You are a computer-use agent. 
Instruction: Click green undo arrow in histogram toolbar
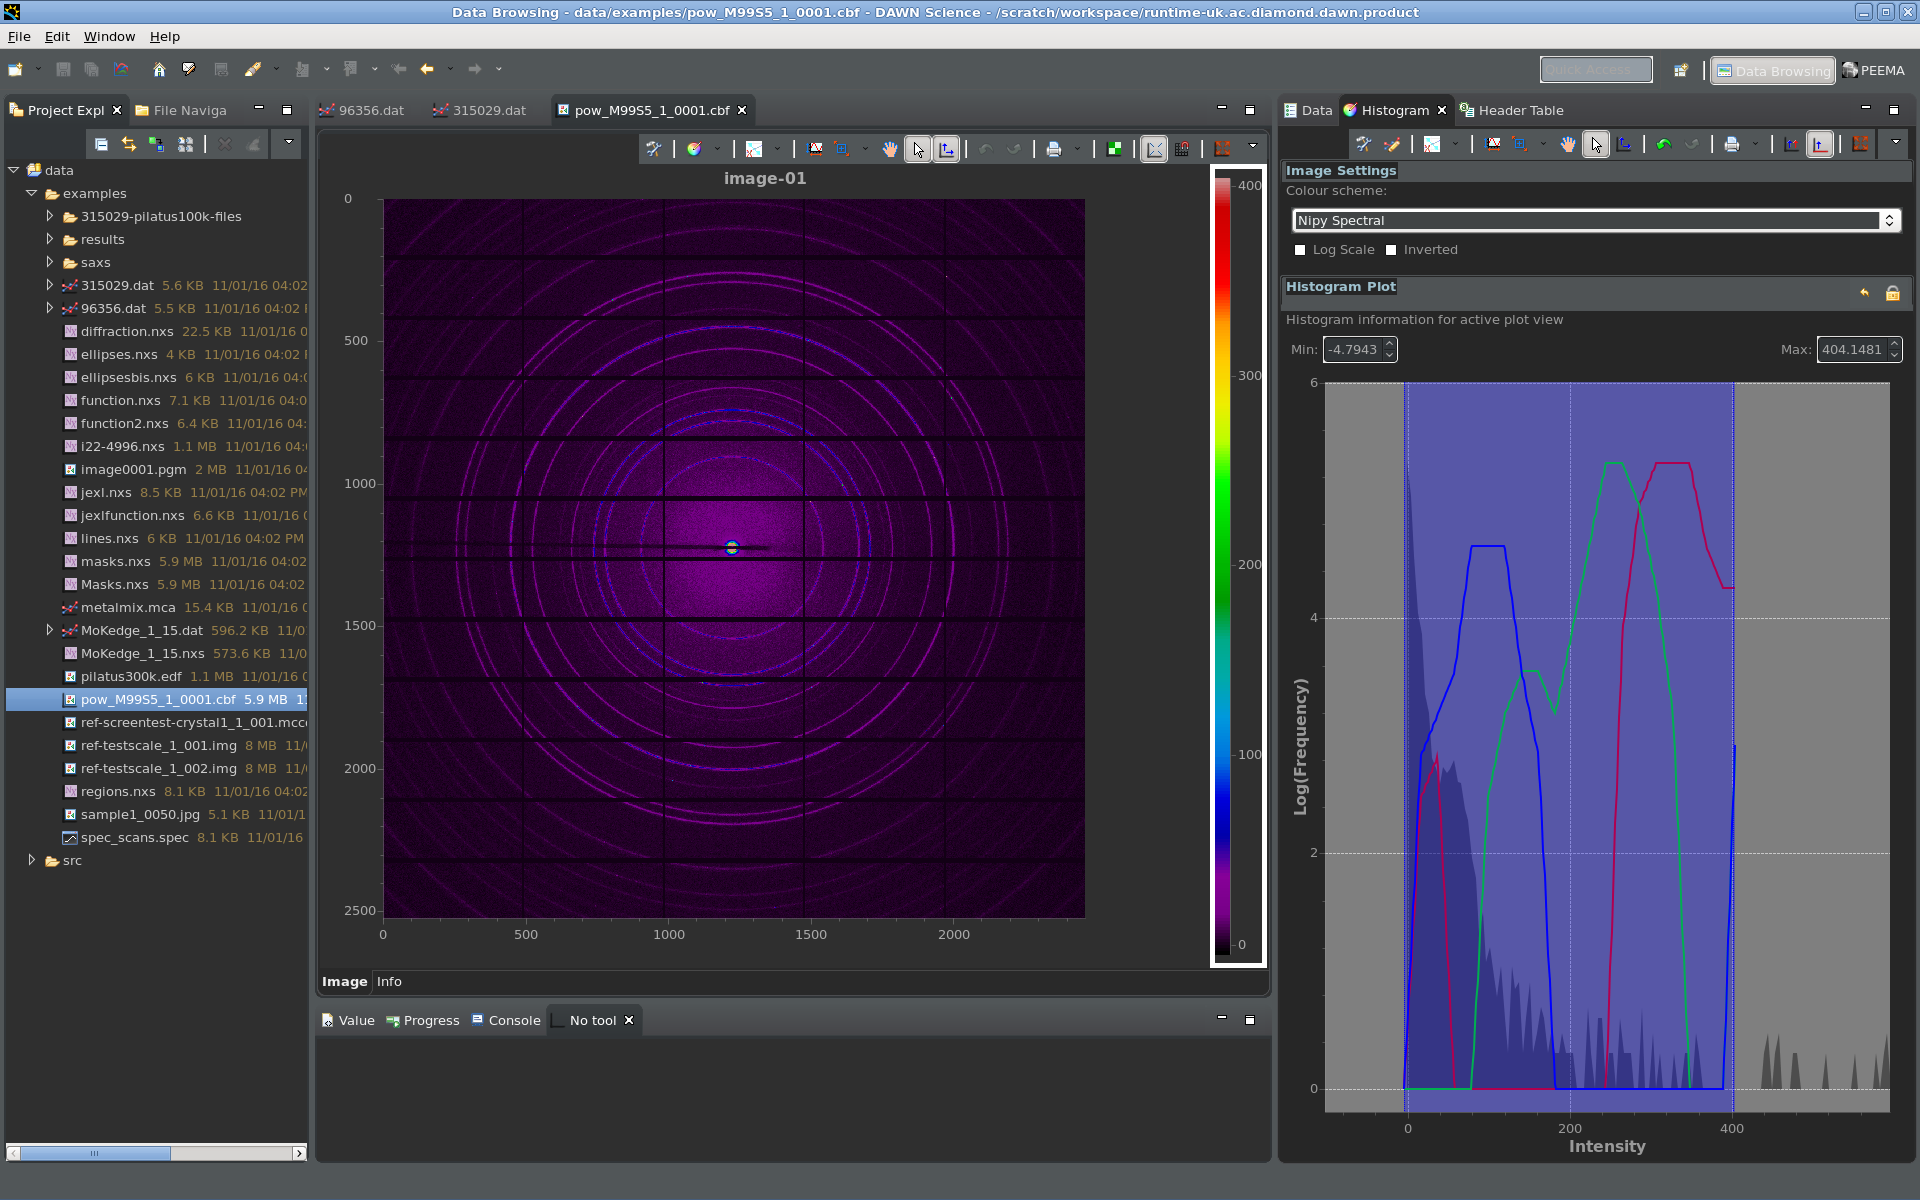coord(1664,144)
